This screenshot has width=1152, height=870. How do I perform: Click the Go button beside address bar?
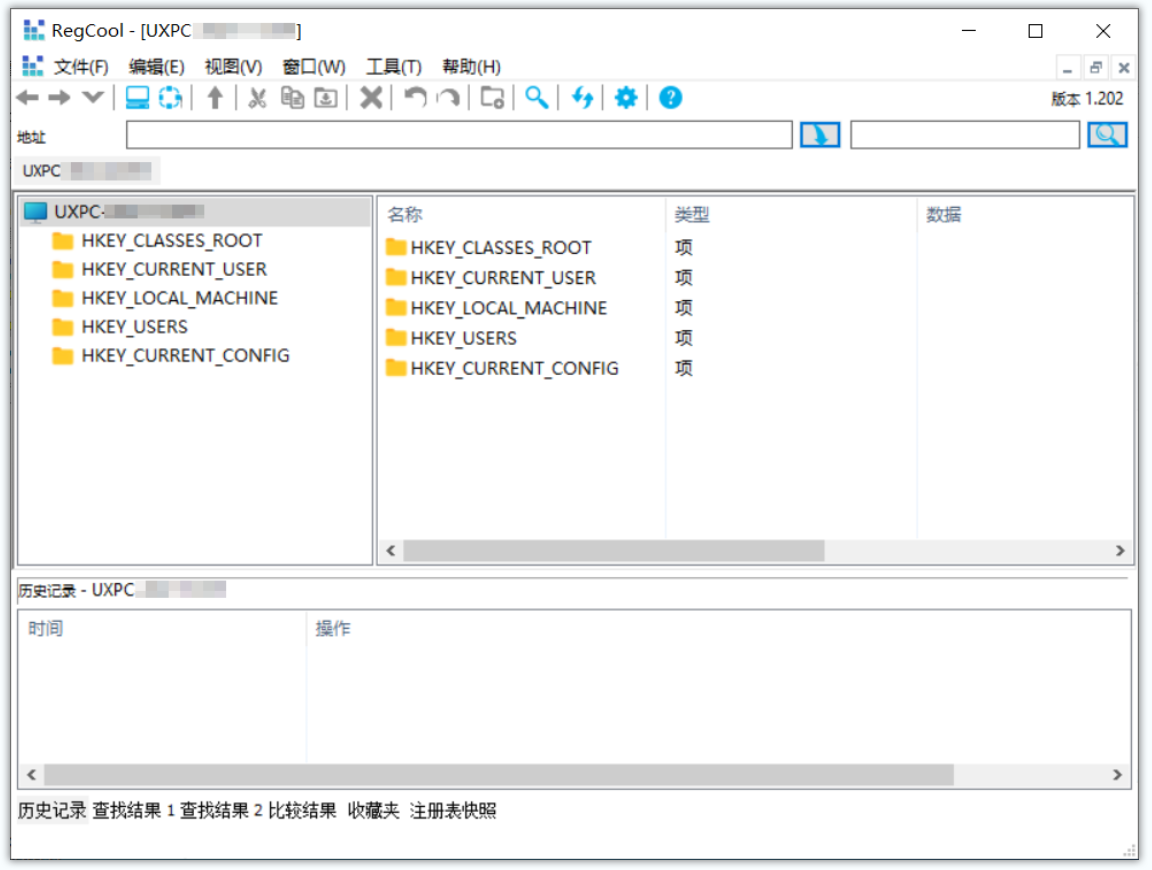[820, 135]
